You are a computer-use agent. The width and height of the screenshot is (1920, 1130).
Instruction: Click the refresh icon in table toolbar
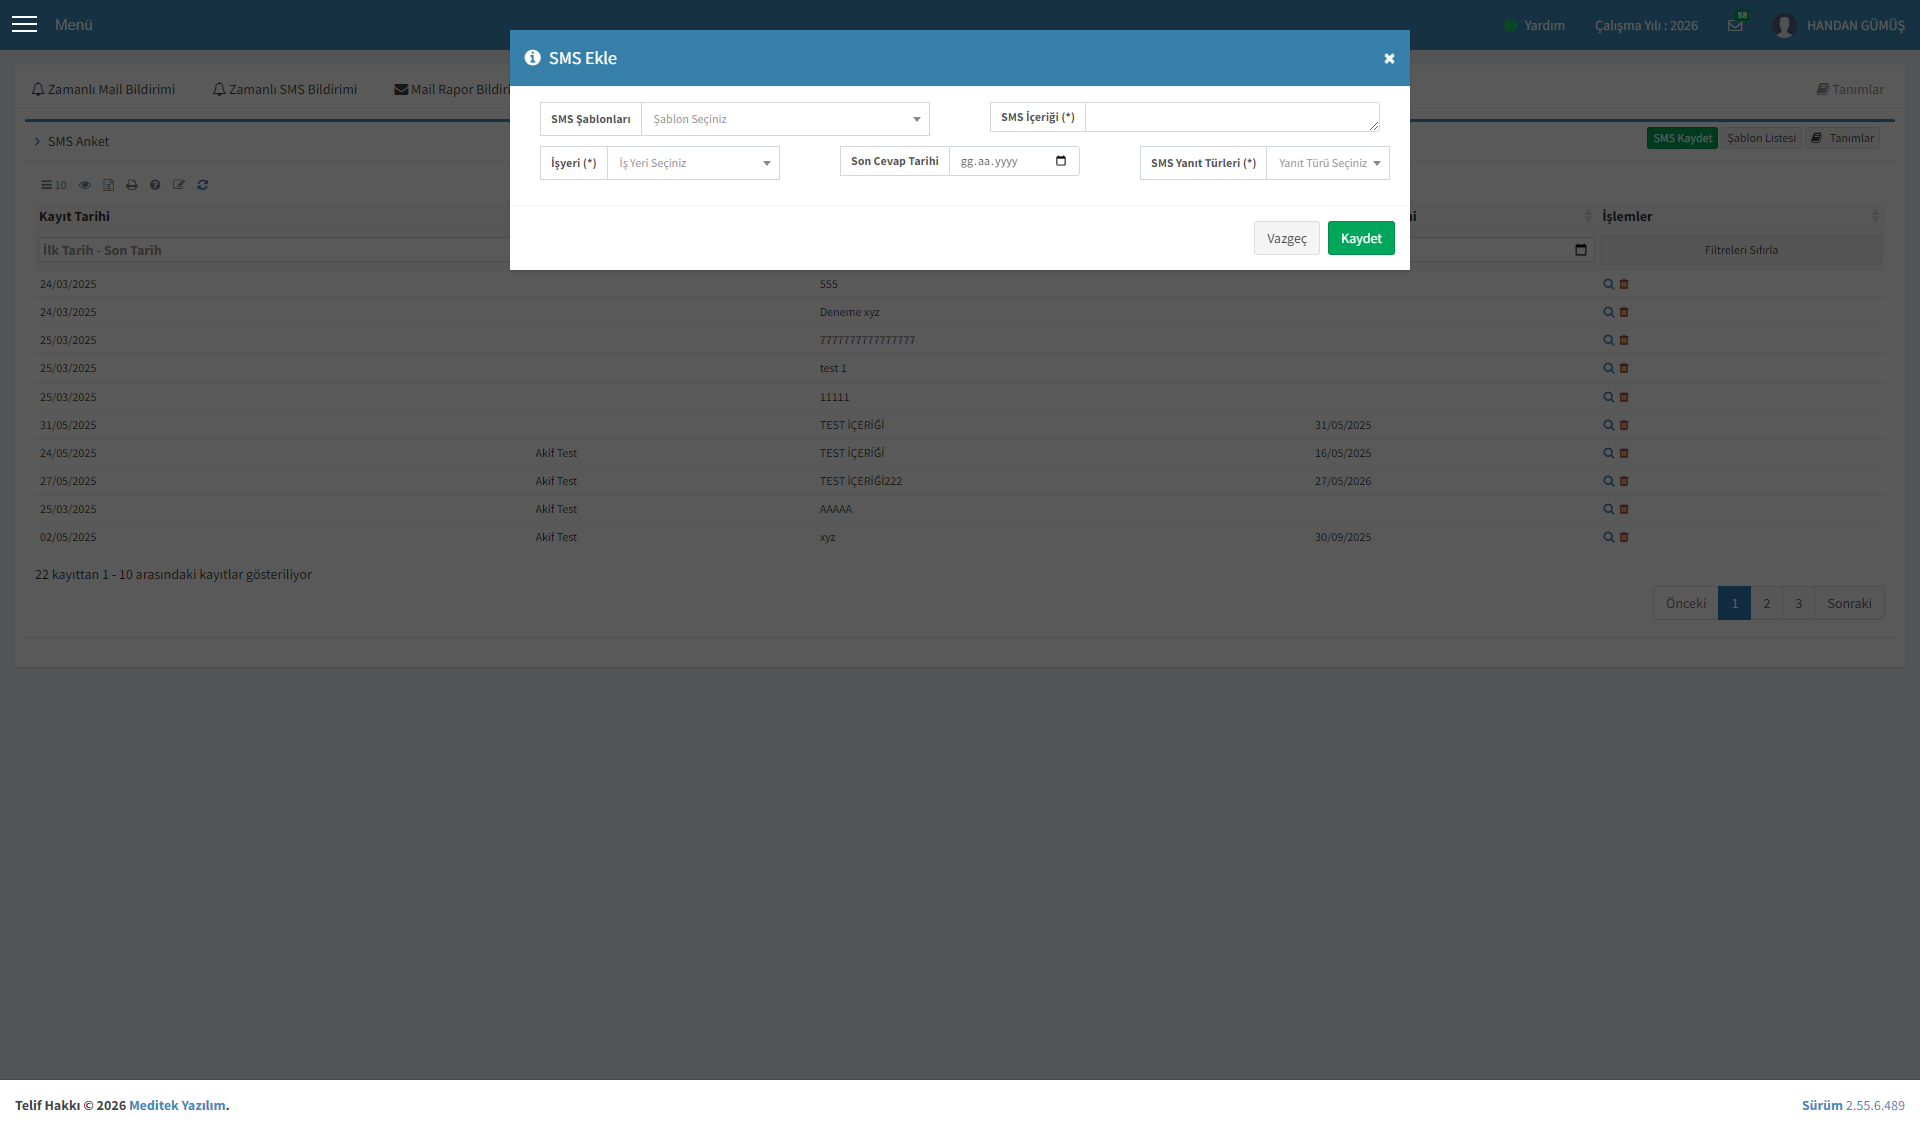[x=203, y=185]
